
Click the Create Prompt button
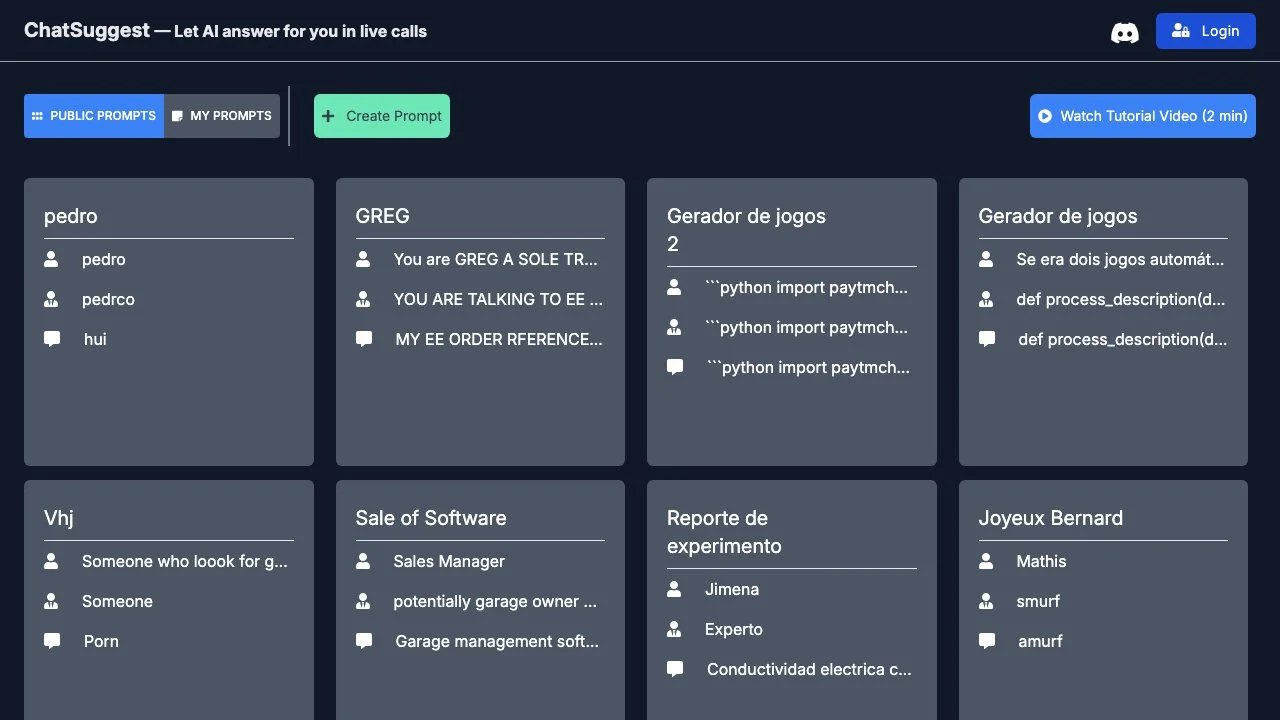[382, 116]
